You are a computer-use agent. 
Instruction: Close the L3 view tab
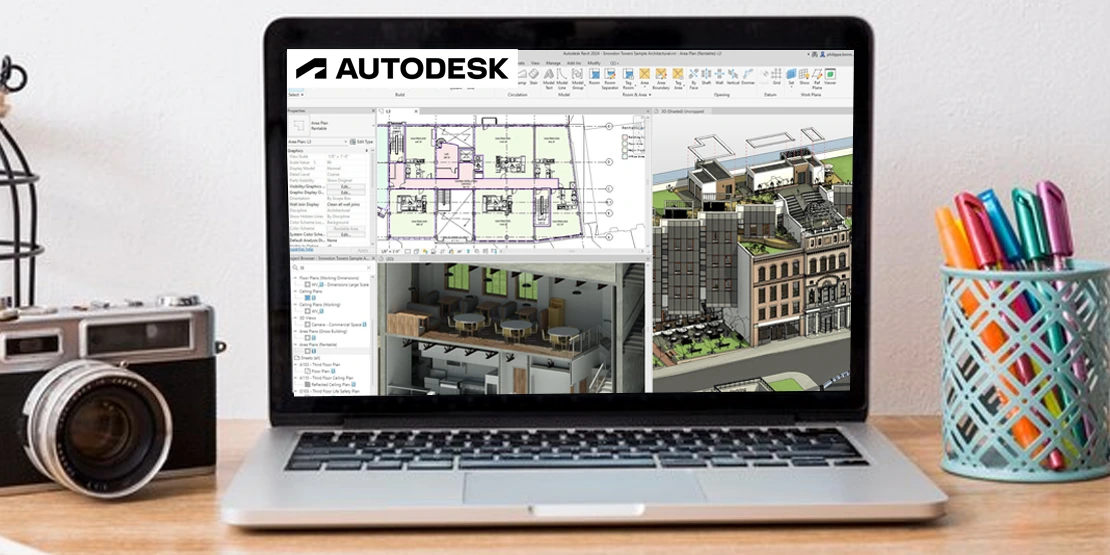(x=416, y=111)
